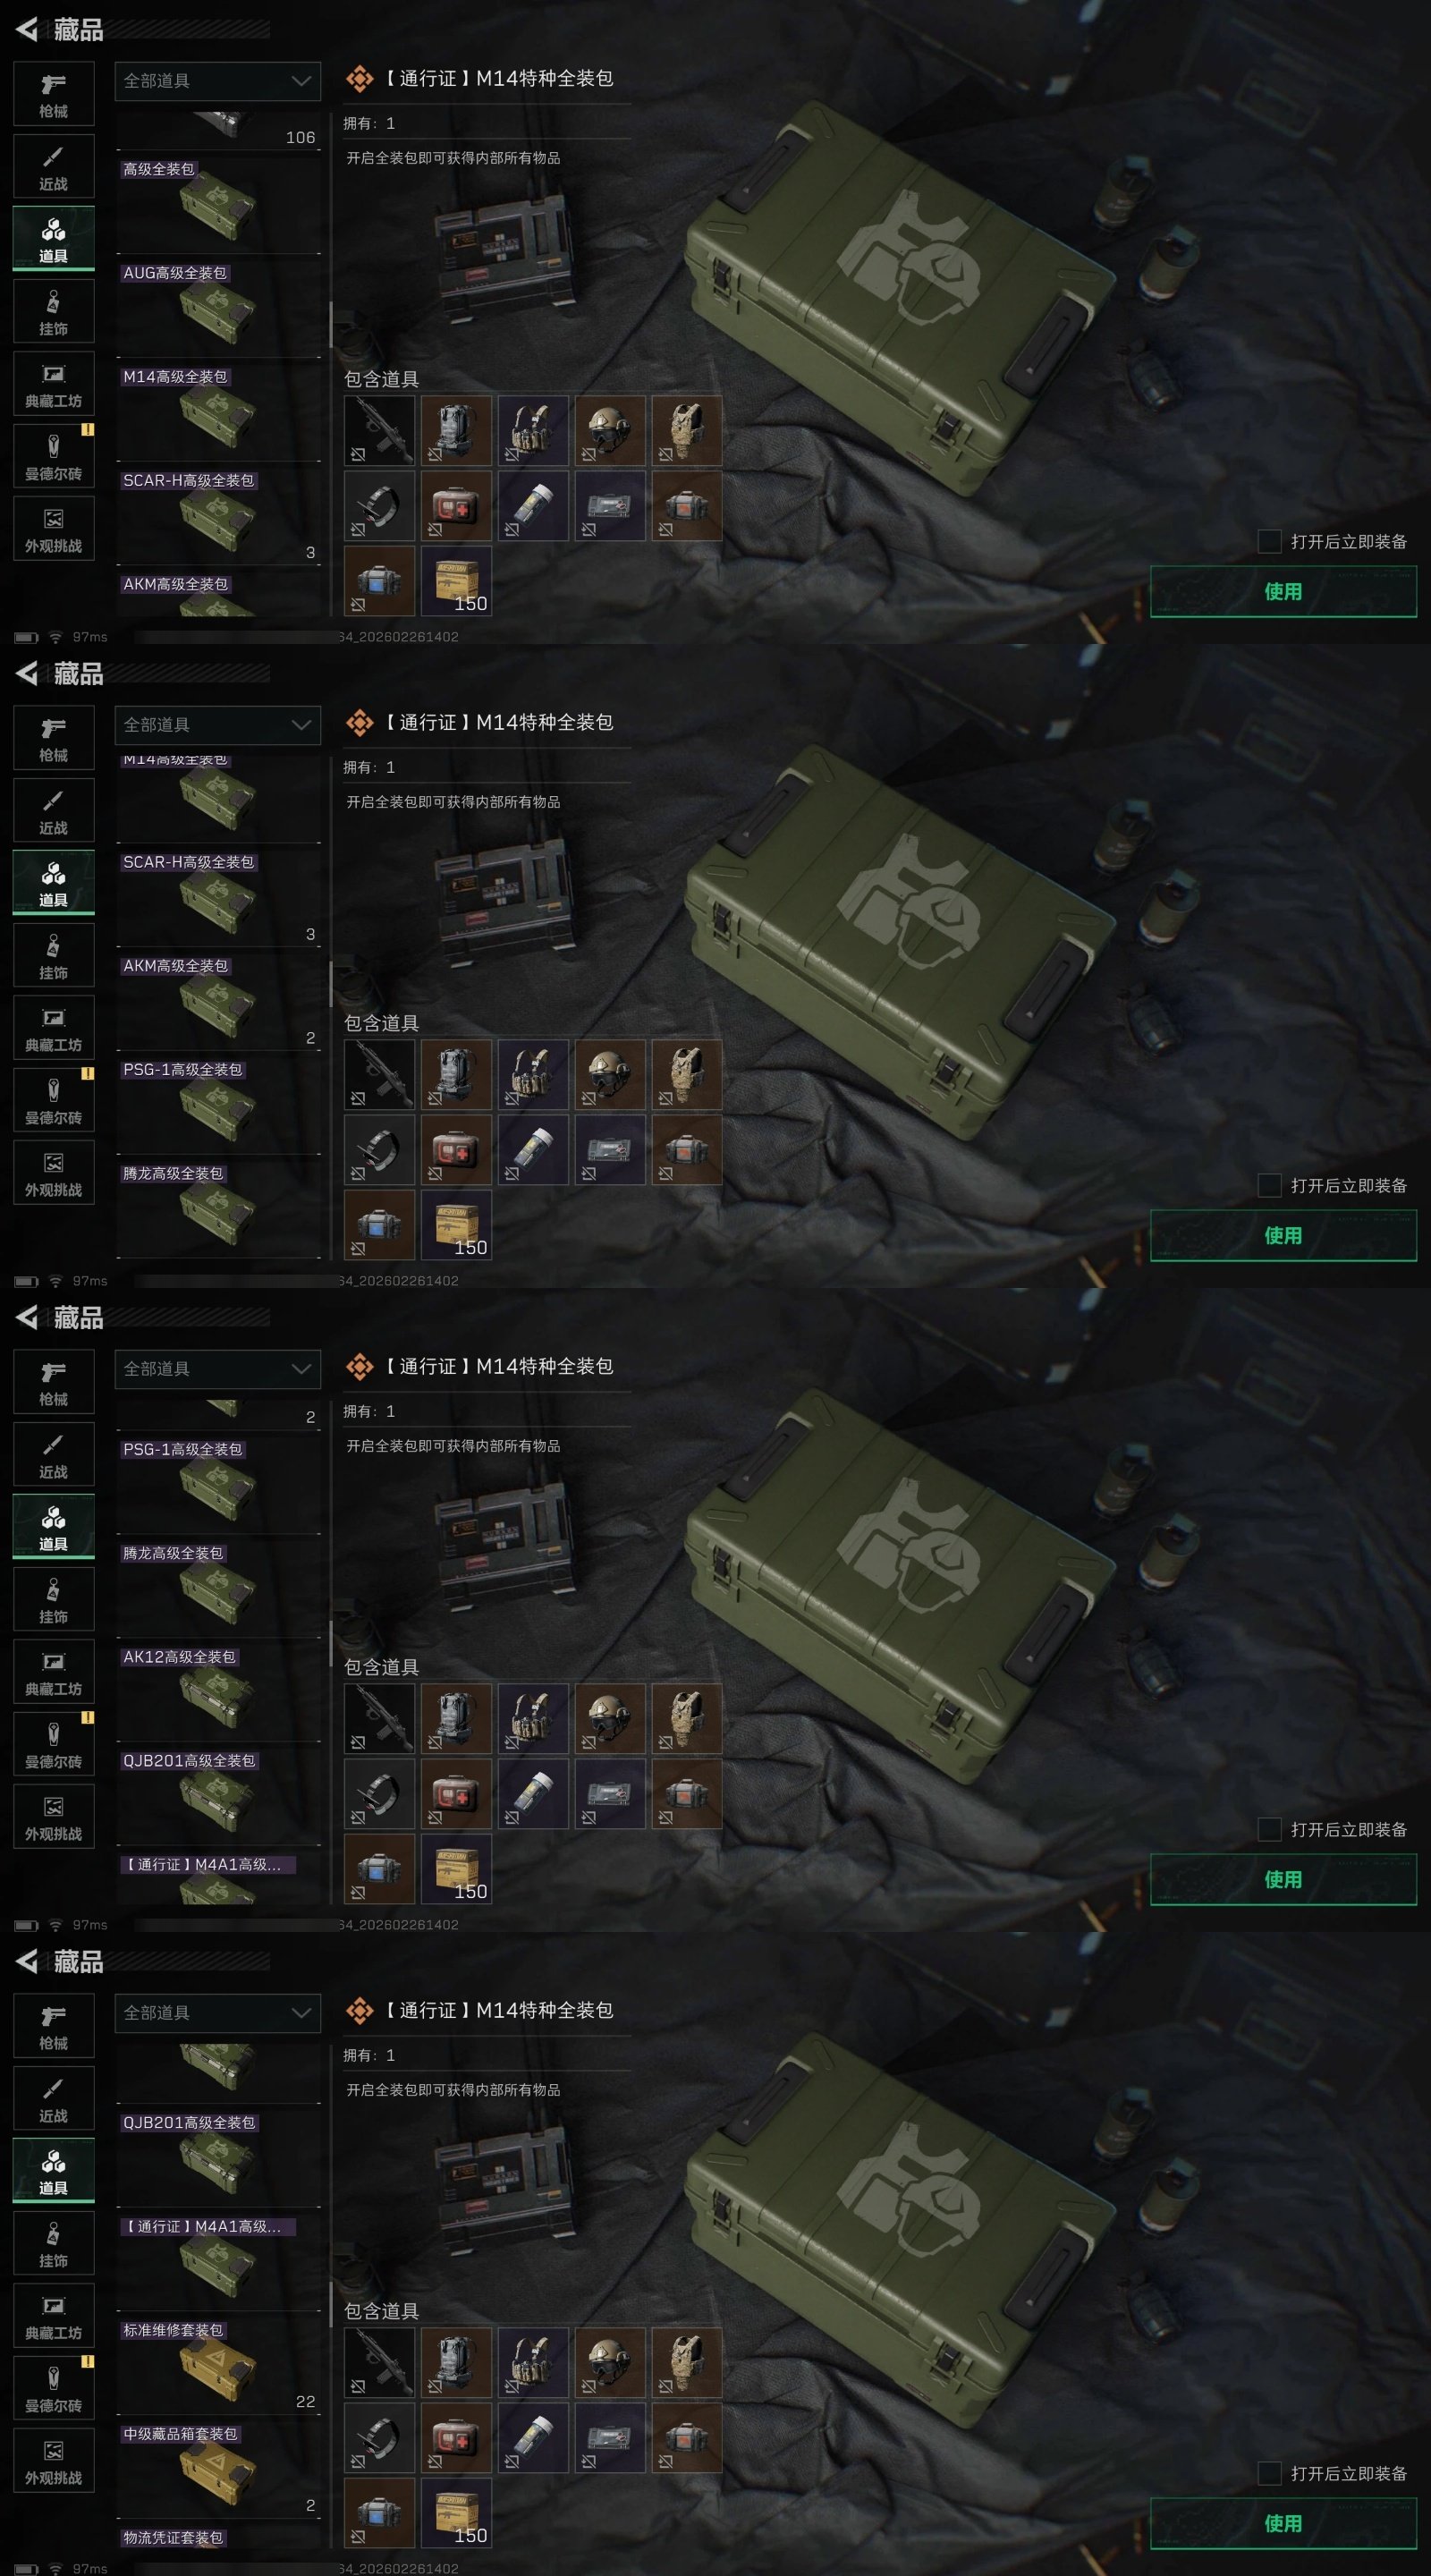Open 全部道具 dropdown above the AK12 list
Viewport: 1431px width, 2576px height.
[x=218, y=1369]
